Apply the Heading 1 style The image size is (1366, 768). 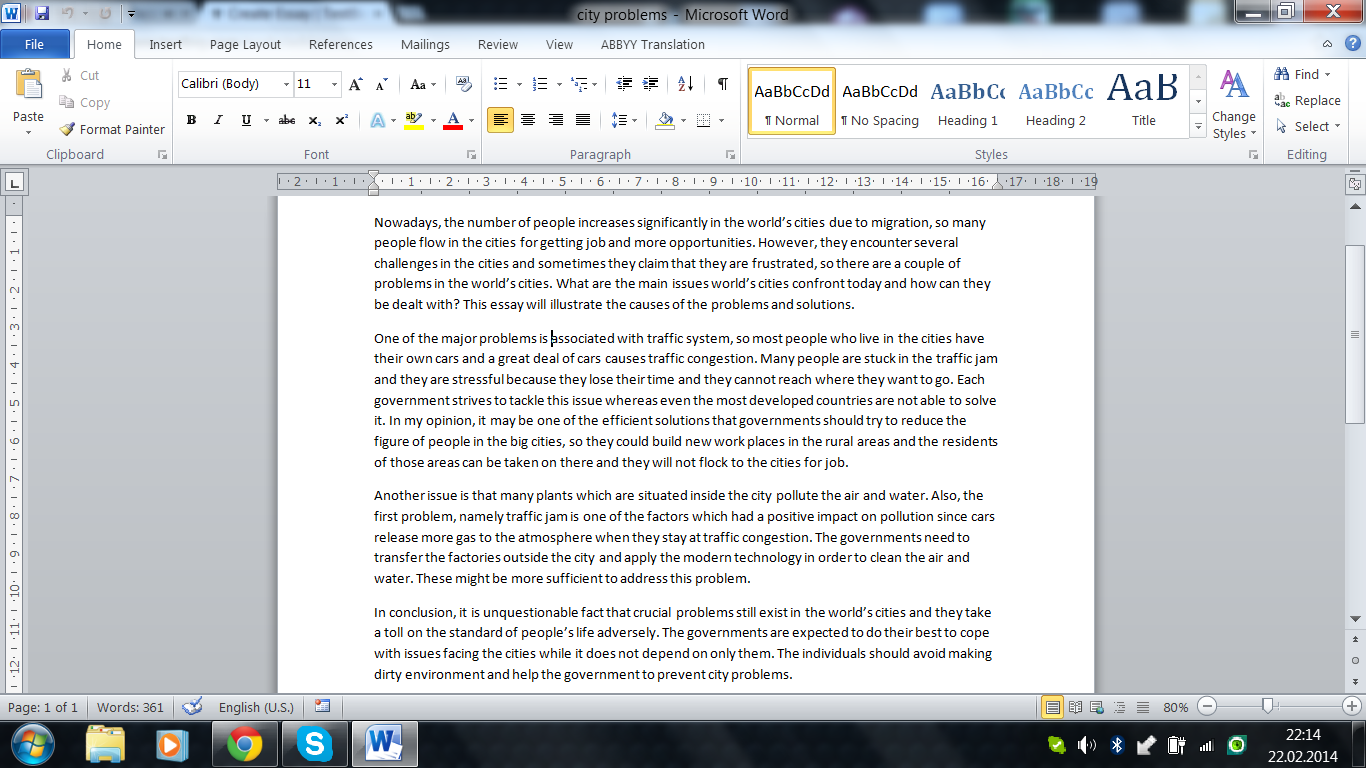968,102
